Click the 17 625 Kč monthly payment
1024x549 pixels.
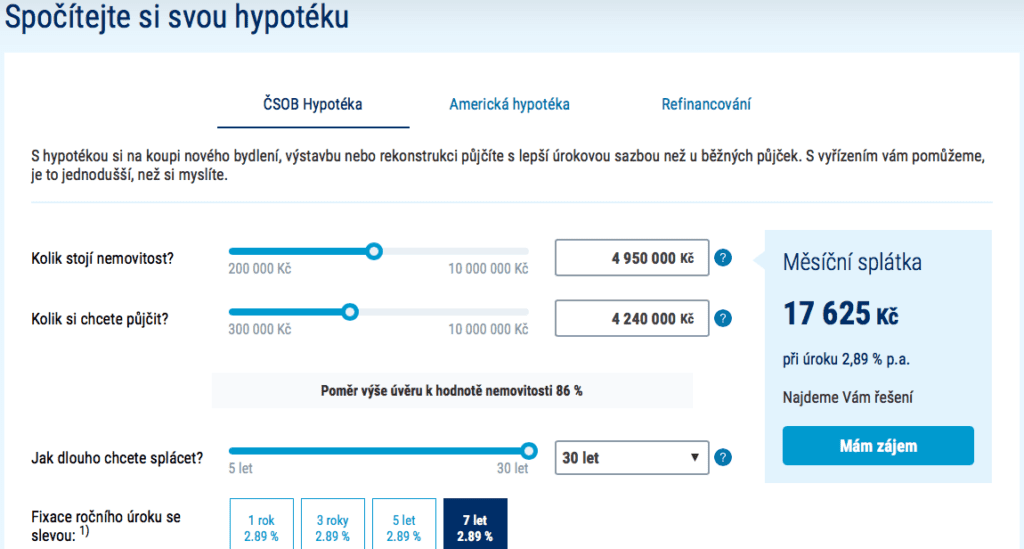point(840,314)
